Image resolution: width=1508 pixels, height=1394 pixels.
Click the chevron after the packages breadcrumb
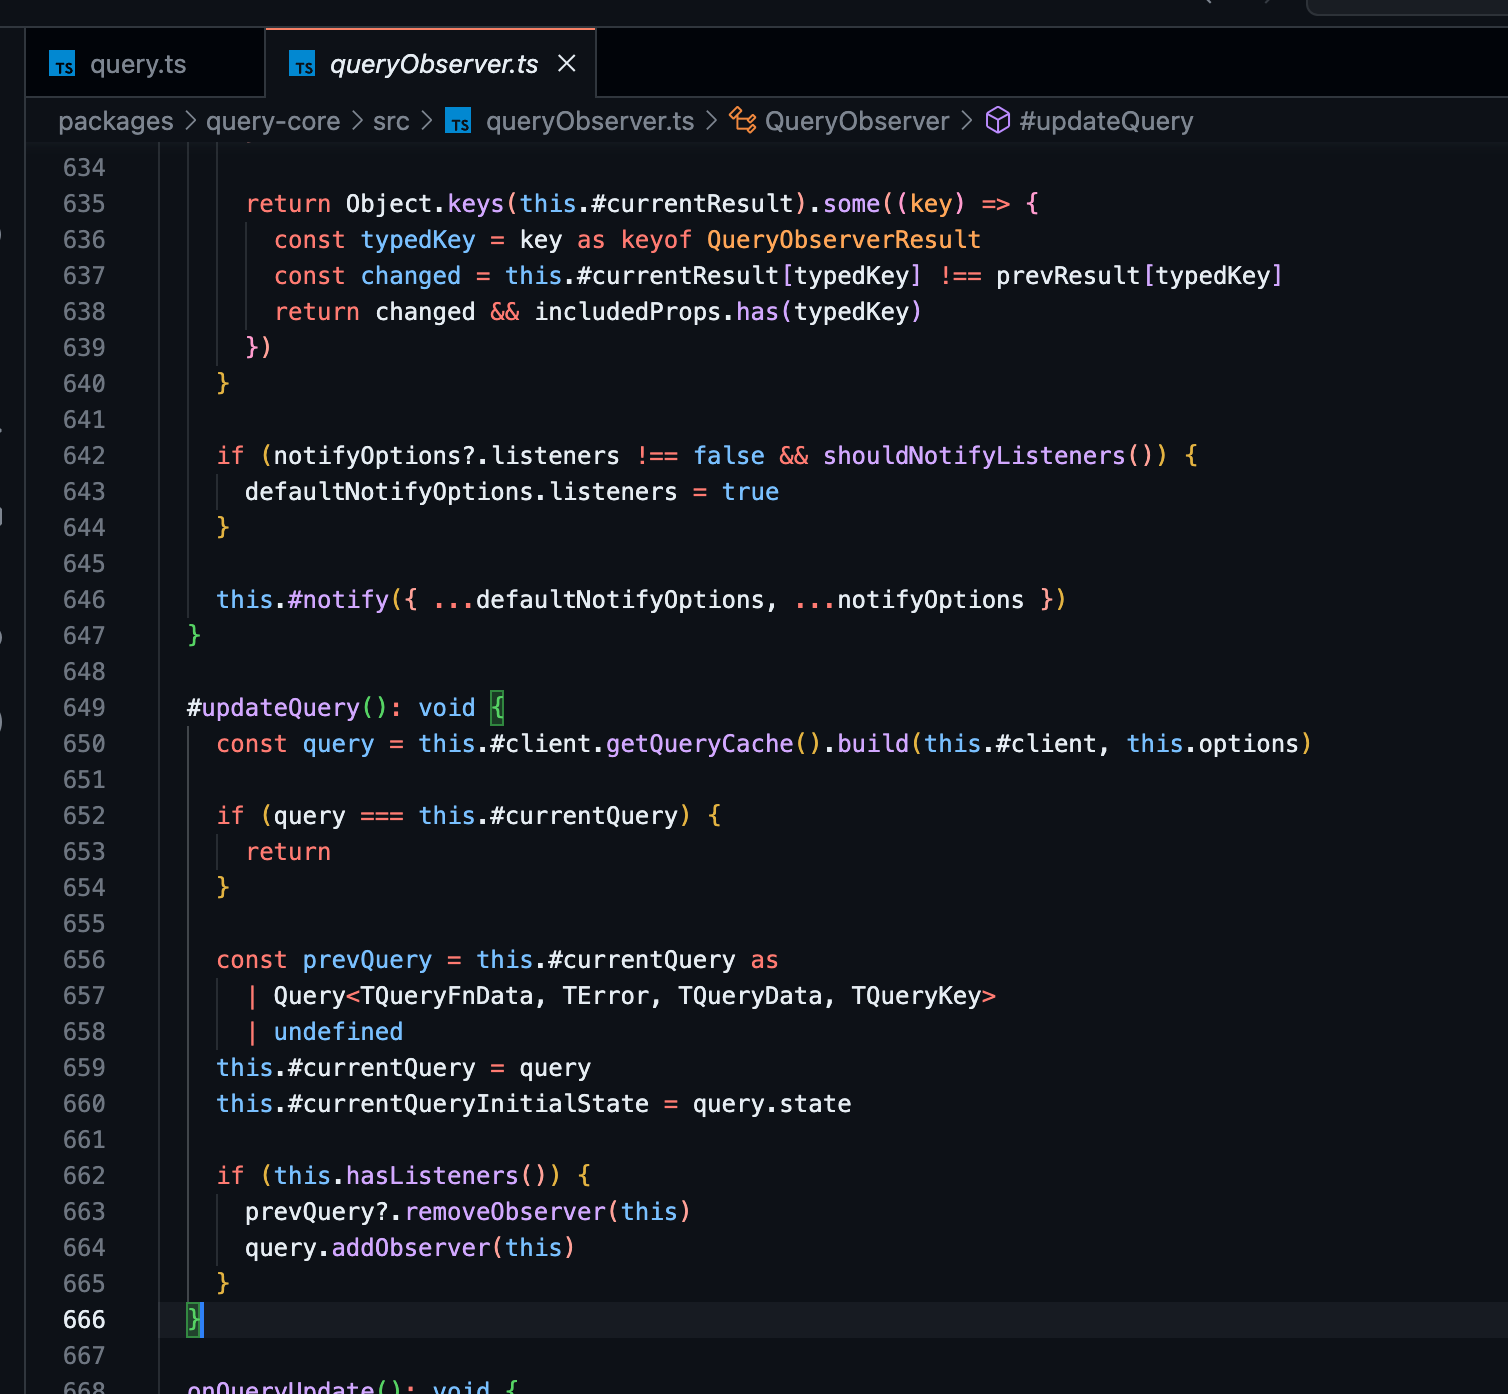click(190, 121)
